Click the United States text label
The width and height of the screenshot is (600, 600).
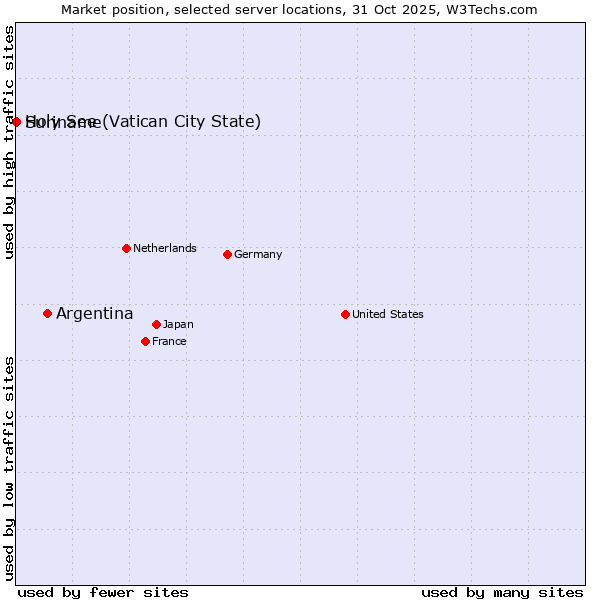(x=387, y=314)
